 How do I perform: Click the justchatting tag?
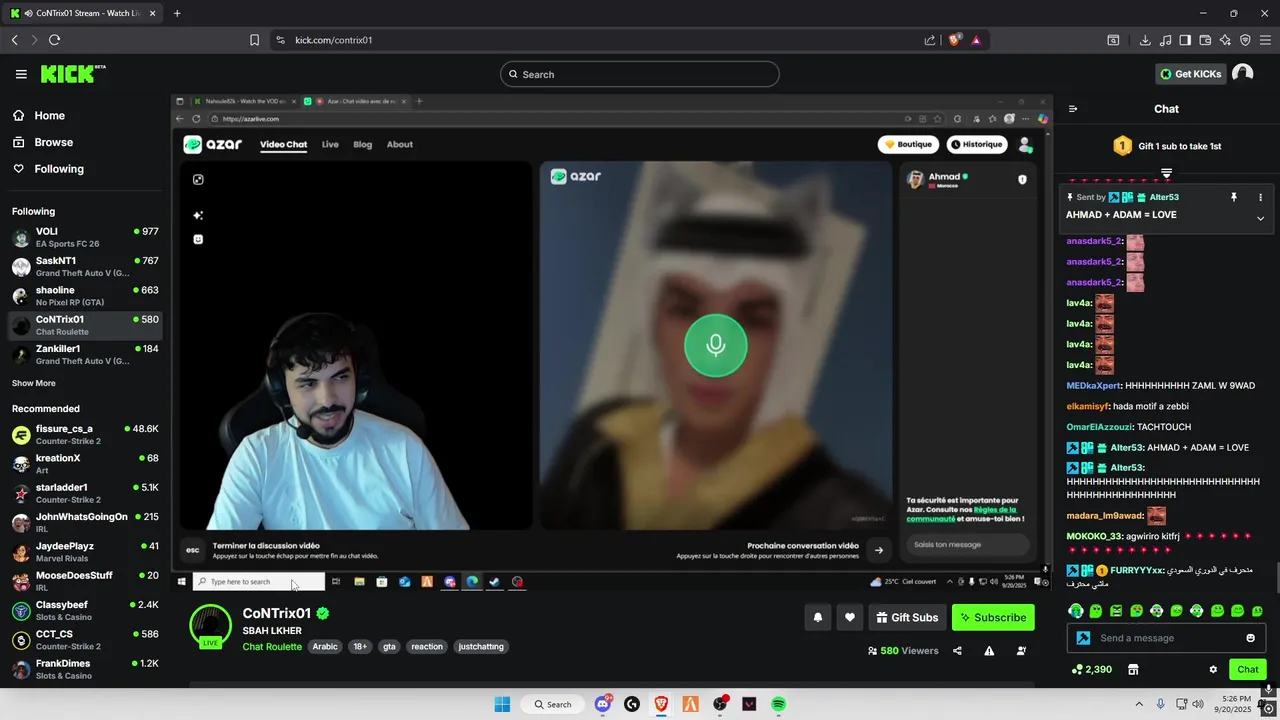coord(481,647)
